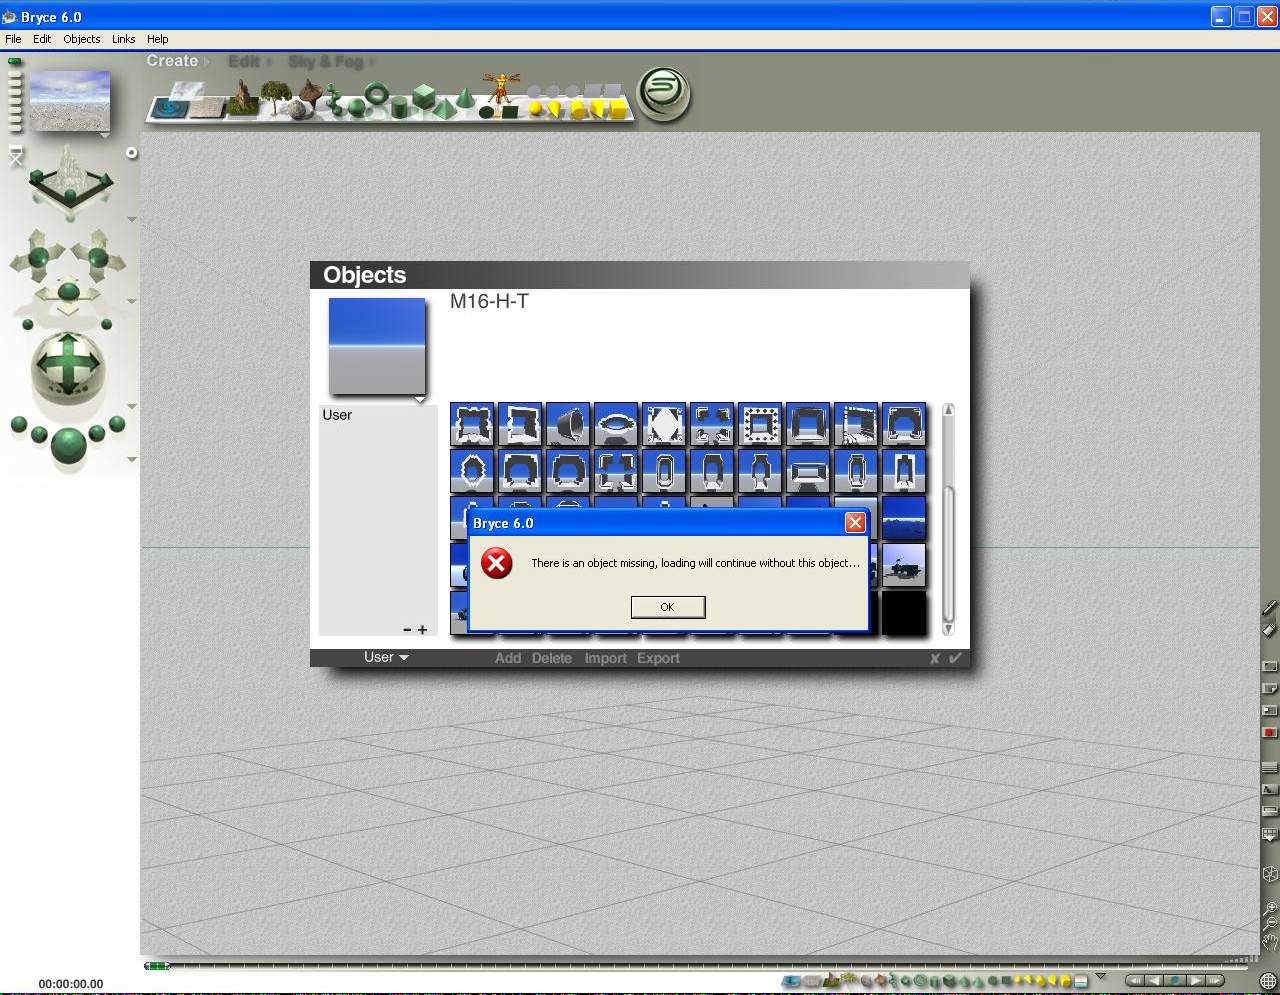The height and width of the screenshot is (995, 1280).
Task: Play the animation with the forward arrow
Action: 1195,981
